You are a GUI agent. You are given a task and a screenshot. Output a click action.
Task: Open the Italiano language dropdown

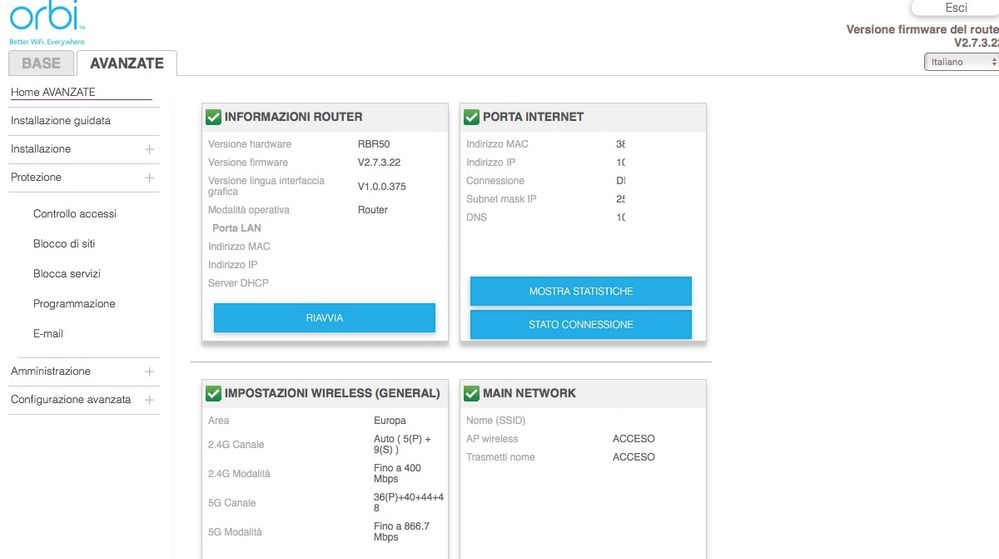click(x=960, y=62)
